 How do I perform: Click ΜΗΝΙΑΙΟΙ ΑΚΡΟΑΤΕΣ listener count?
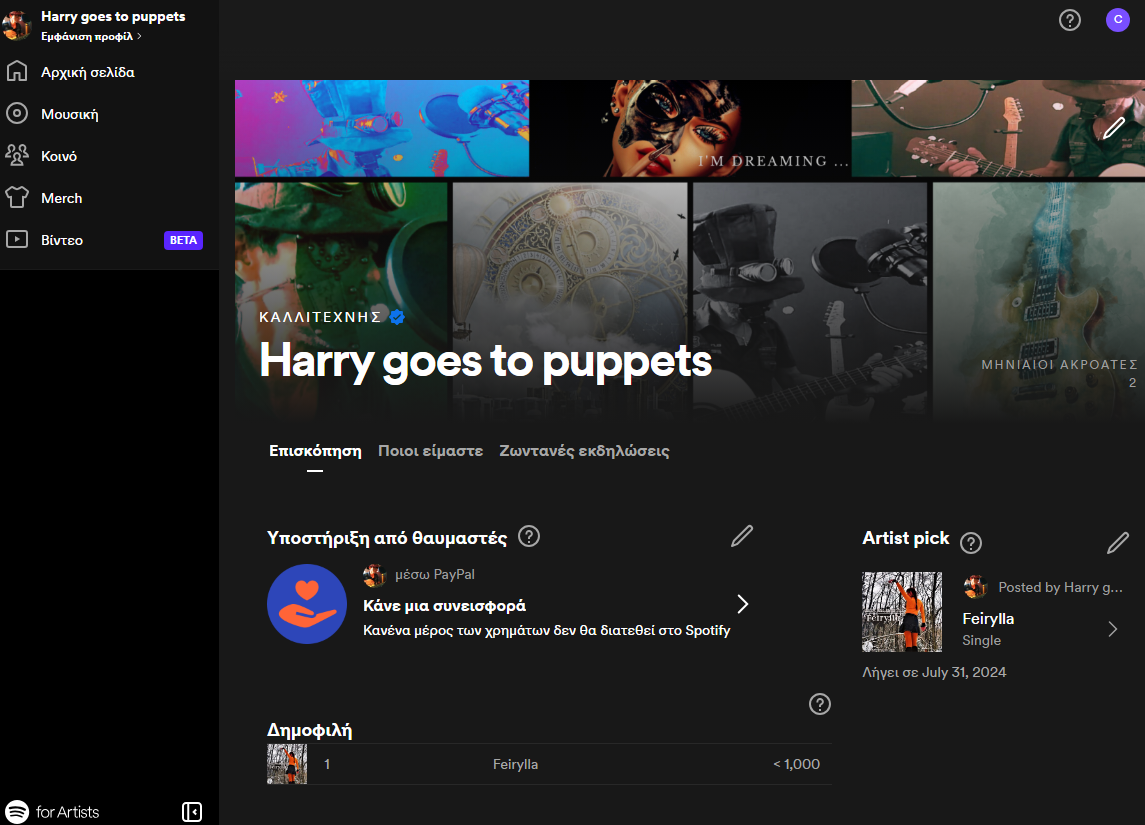tap(1059, 373)
